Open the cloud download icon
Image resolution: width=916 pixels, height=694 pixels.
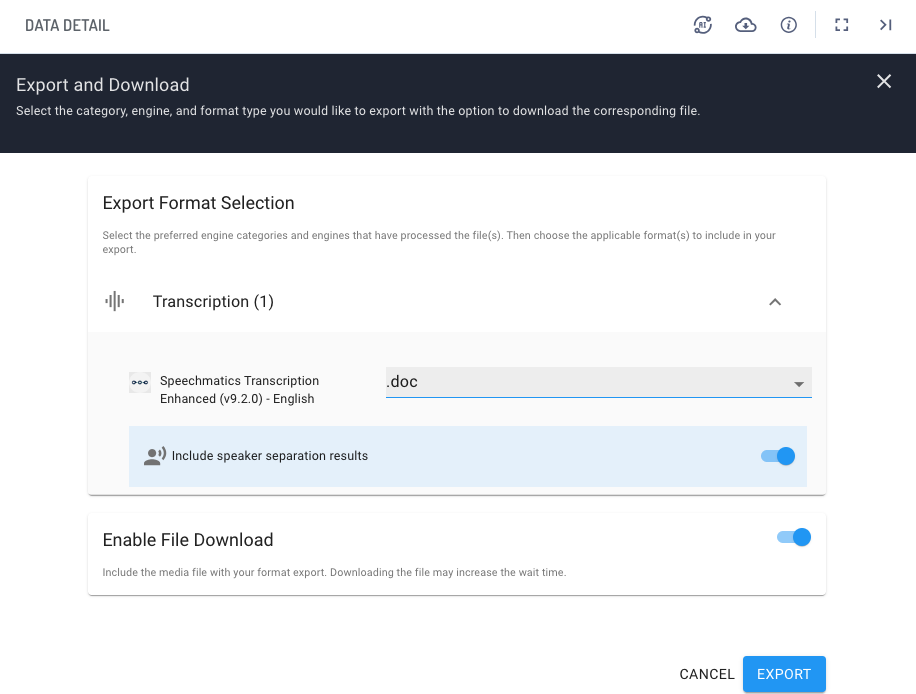click(745, 25)
